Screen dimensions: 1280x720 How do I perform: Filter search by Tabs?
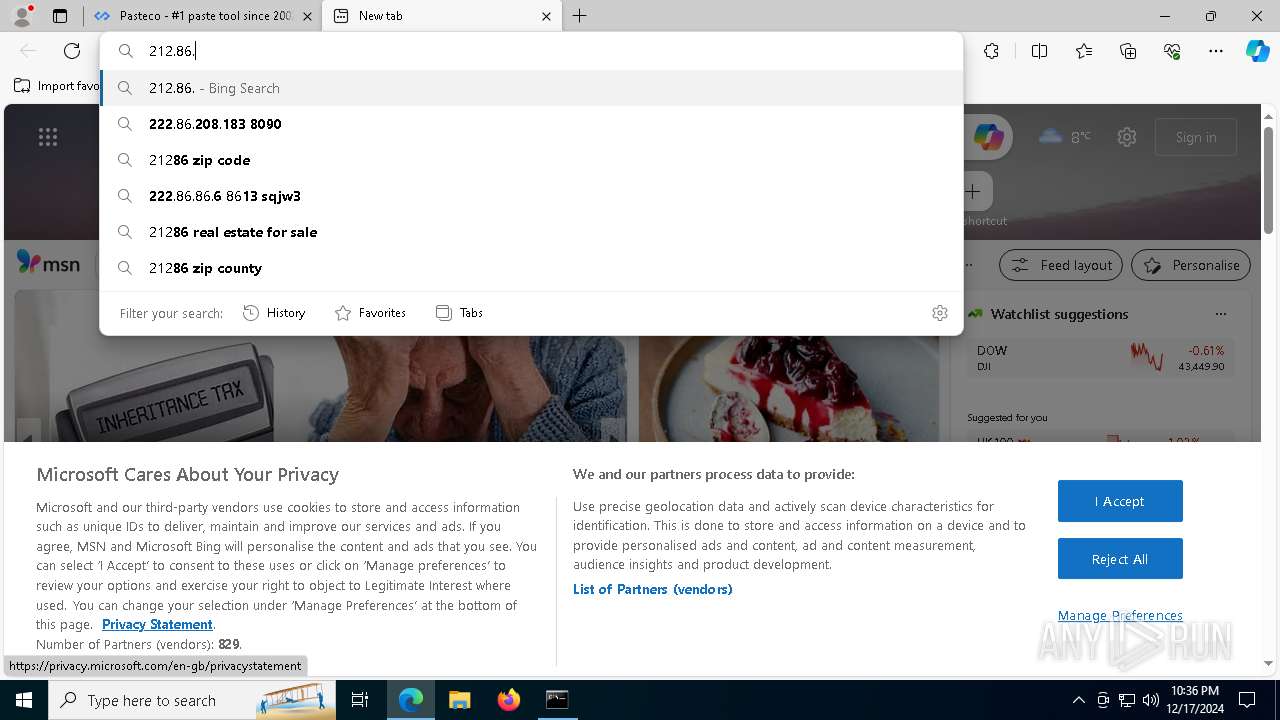(x=459, y=313)
